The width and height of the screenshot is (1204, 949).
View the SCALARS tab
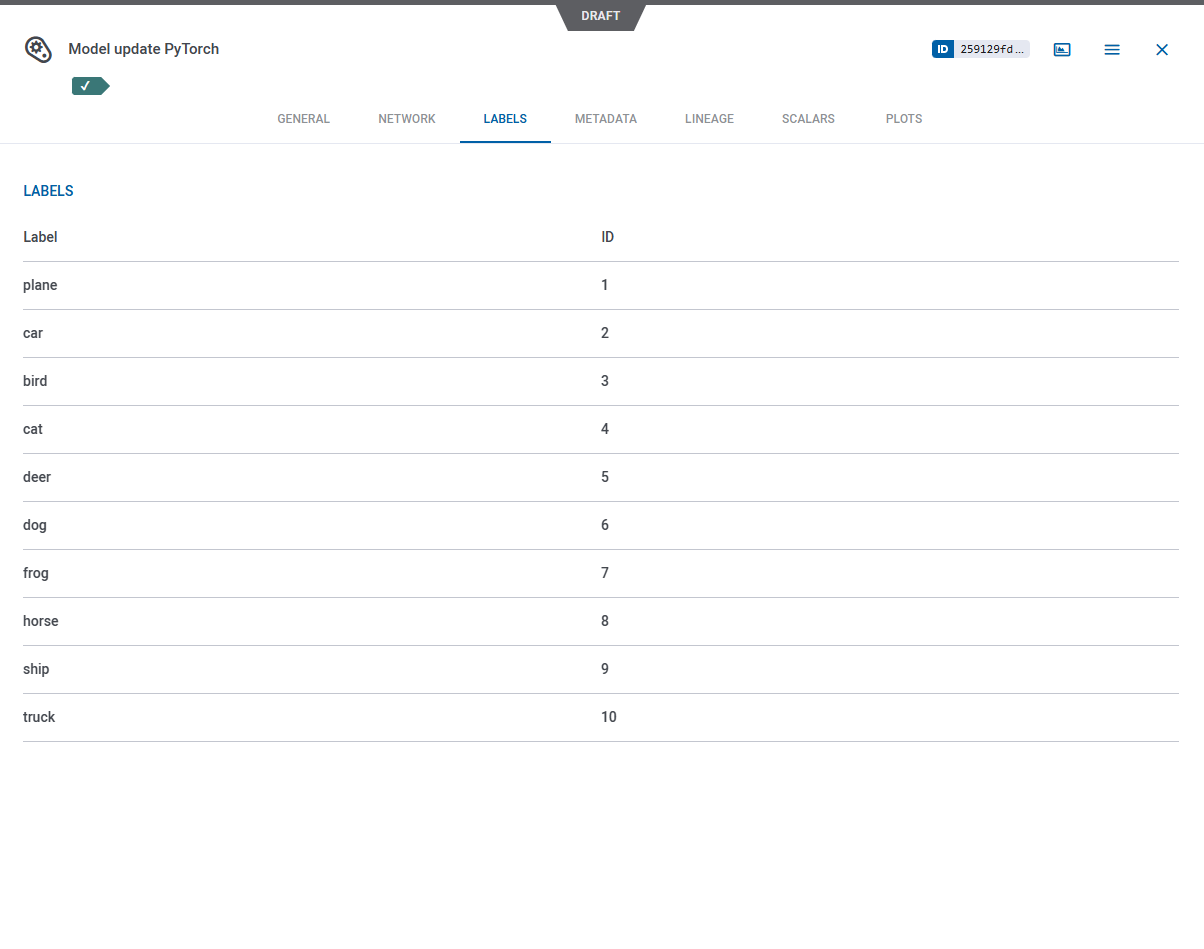(808, 119)
